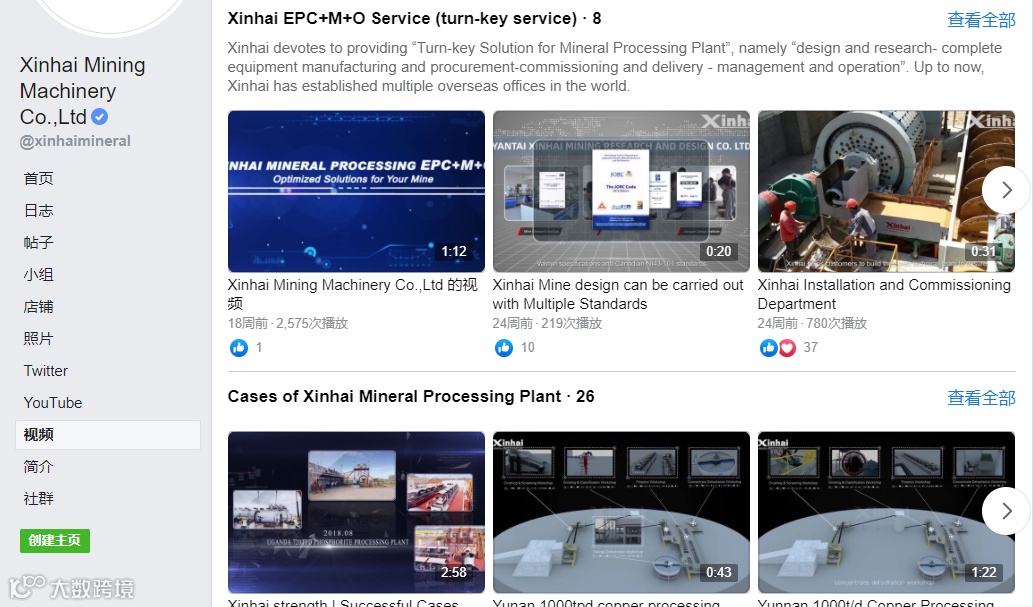Click the Xinhai Mining Machinery Co.,Ltd page name
The height and width of the screenshot is (607, 1033).
point(82,91)
